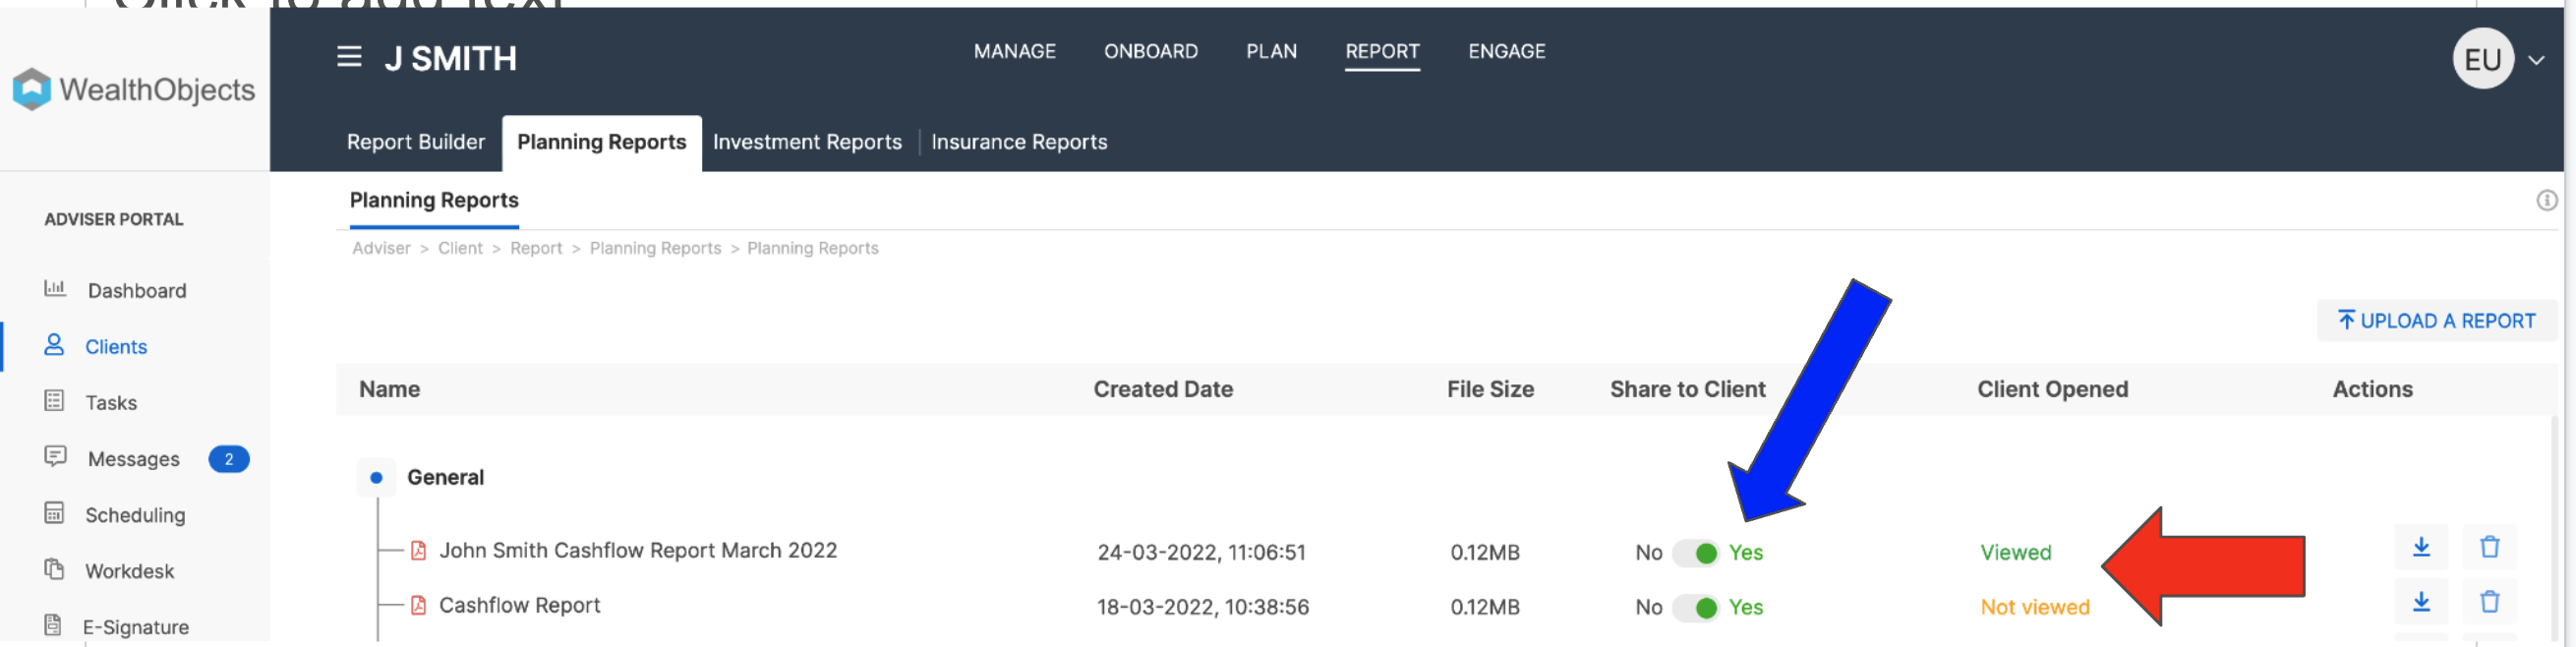
Task: Click the WealthObjects logo
Action: tap(134, 89)
